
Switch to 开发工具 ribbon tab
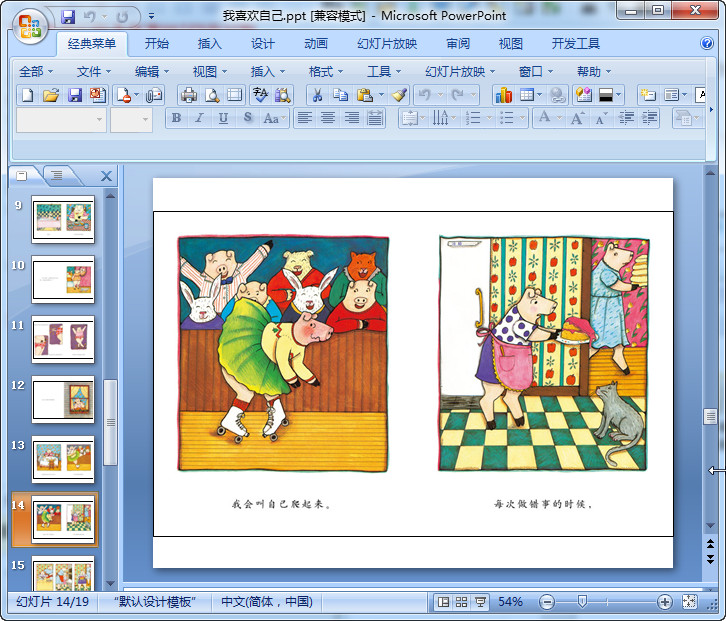pyautogui.click(x=576, y=44)
